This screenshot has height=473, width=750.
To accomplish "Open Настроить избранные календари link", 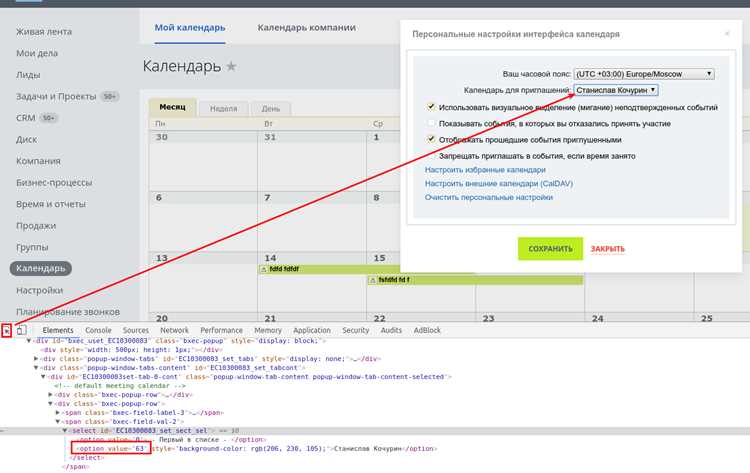I will point(485,170).
